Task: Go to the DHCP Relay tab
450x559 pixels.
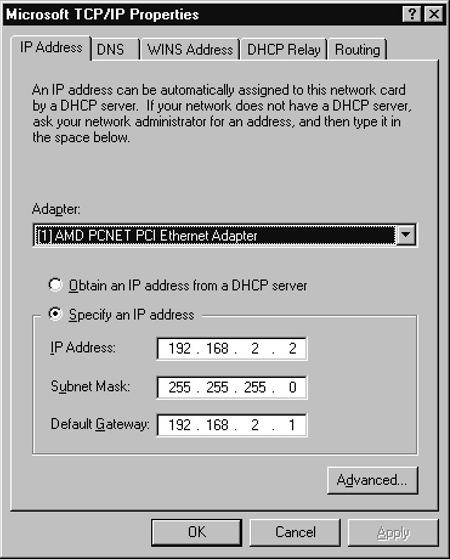Action: point(283,49)
